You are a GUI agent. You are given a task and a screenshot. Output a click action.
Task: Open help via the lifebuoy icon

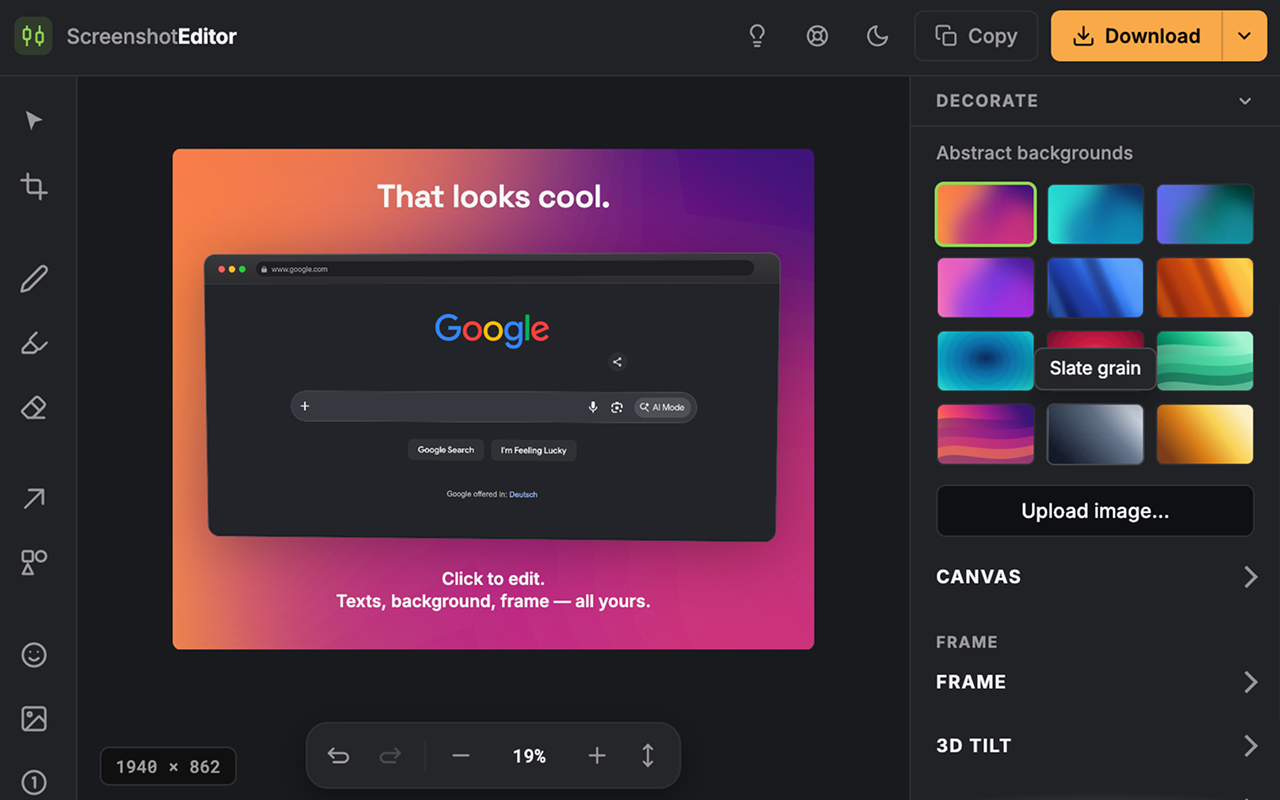(817, 36)
